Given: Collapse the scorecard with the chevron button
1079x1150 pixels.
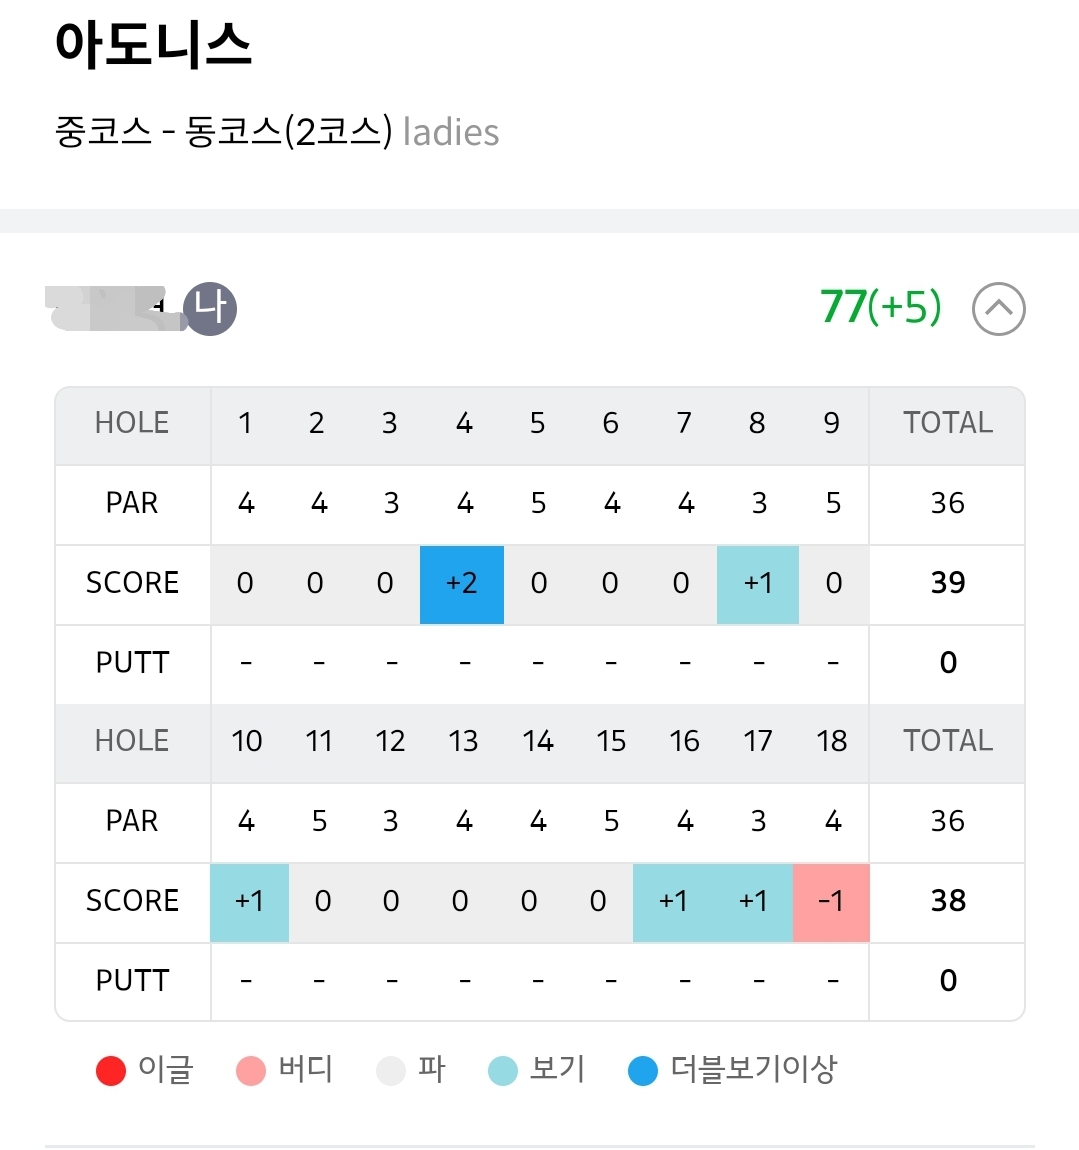Looking at the screenshot, I should [x=998, y=308].
